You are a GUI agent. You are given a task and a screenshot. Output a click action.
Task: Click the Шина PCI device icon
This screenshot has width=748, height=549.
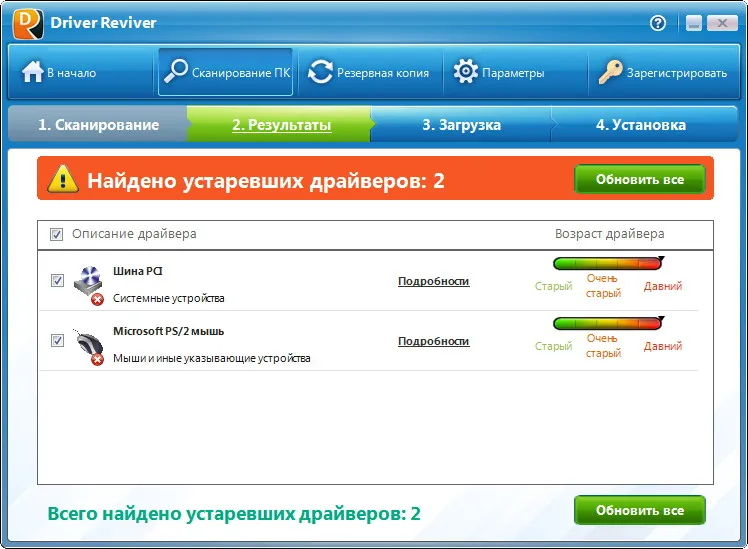coord(89,285)
